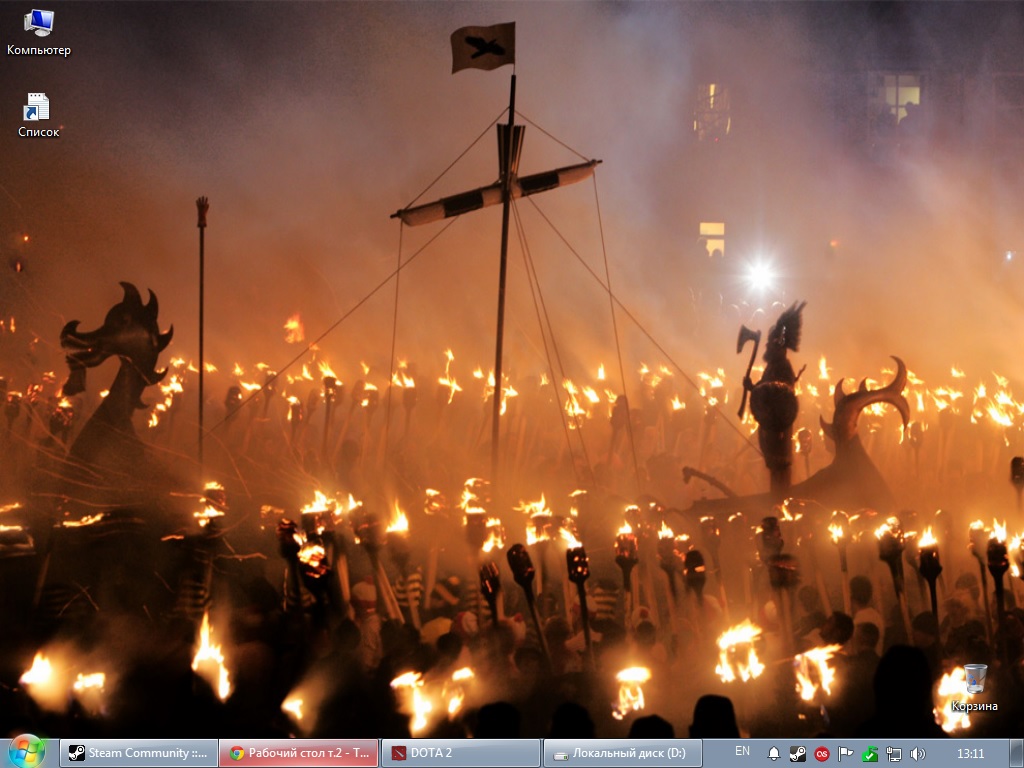
Task: Select the Компьютер desktop icon
Action: click(x=39, y=33)
